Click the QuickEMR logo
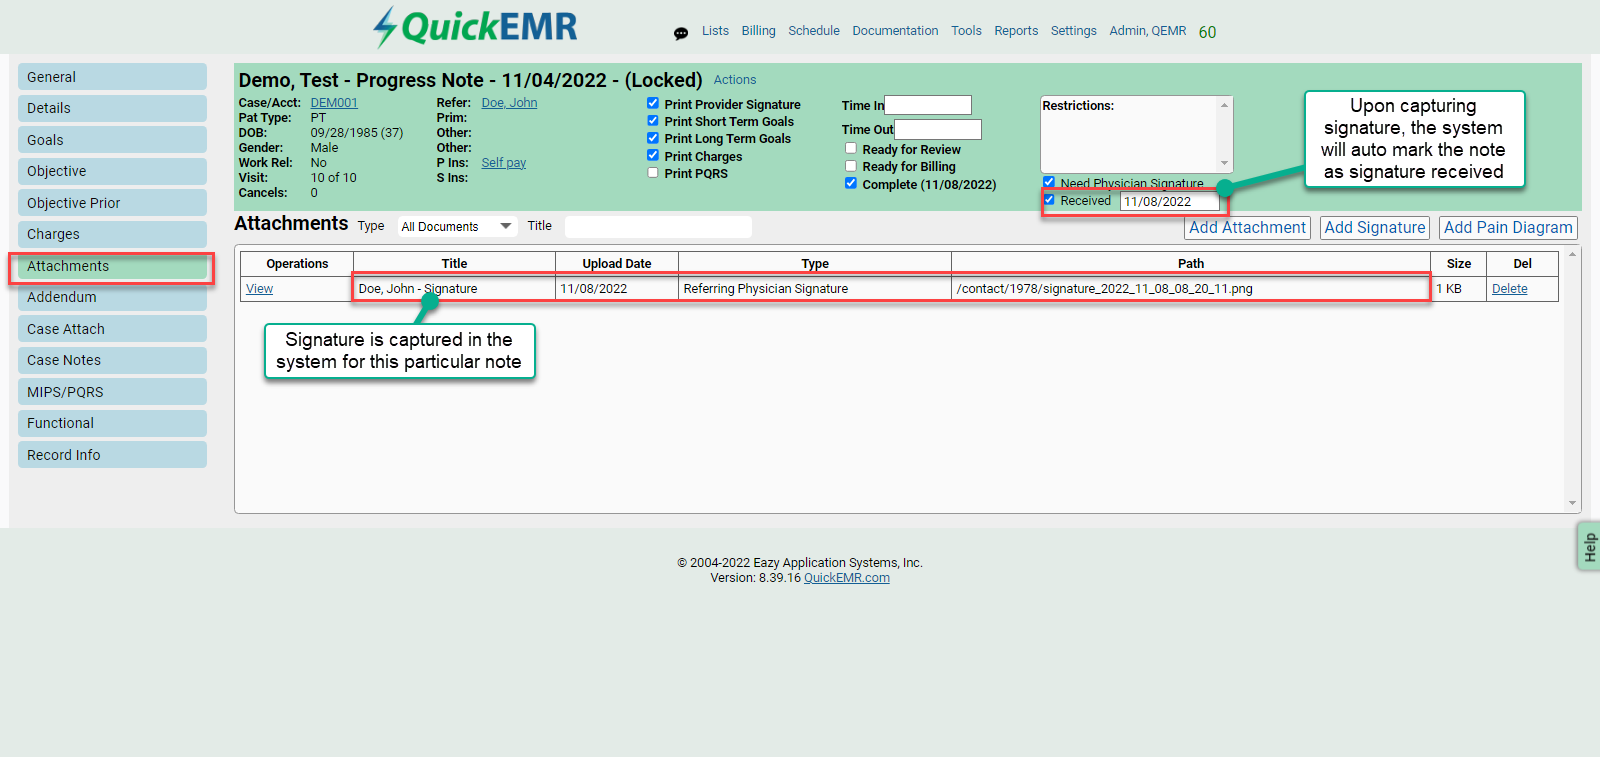The height and width of the screenshot is (757, 1600). [x=475, y=27]
